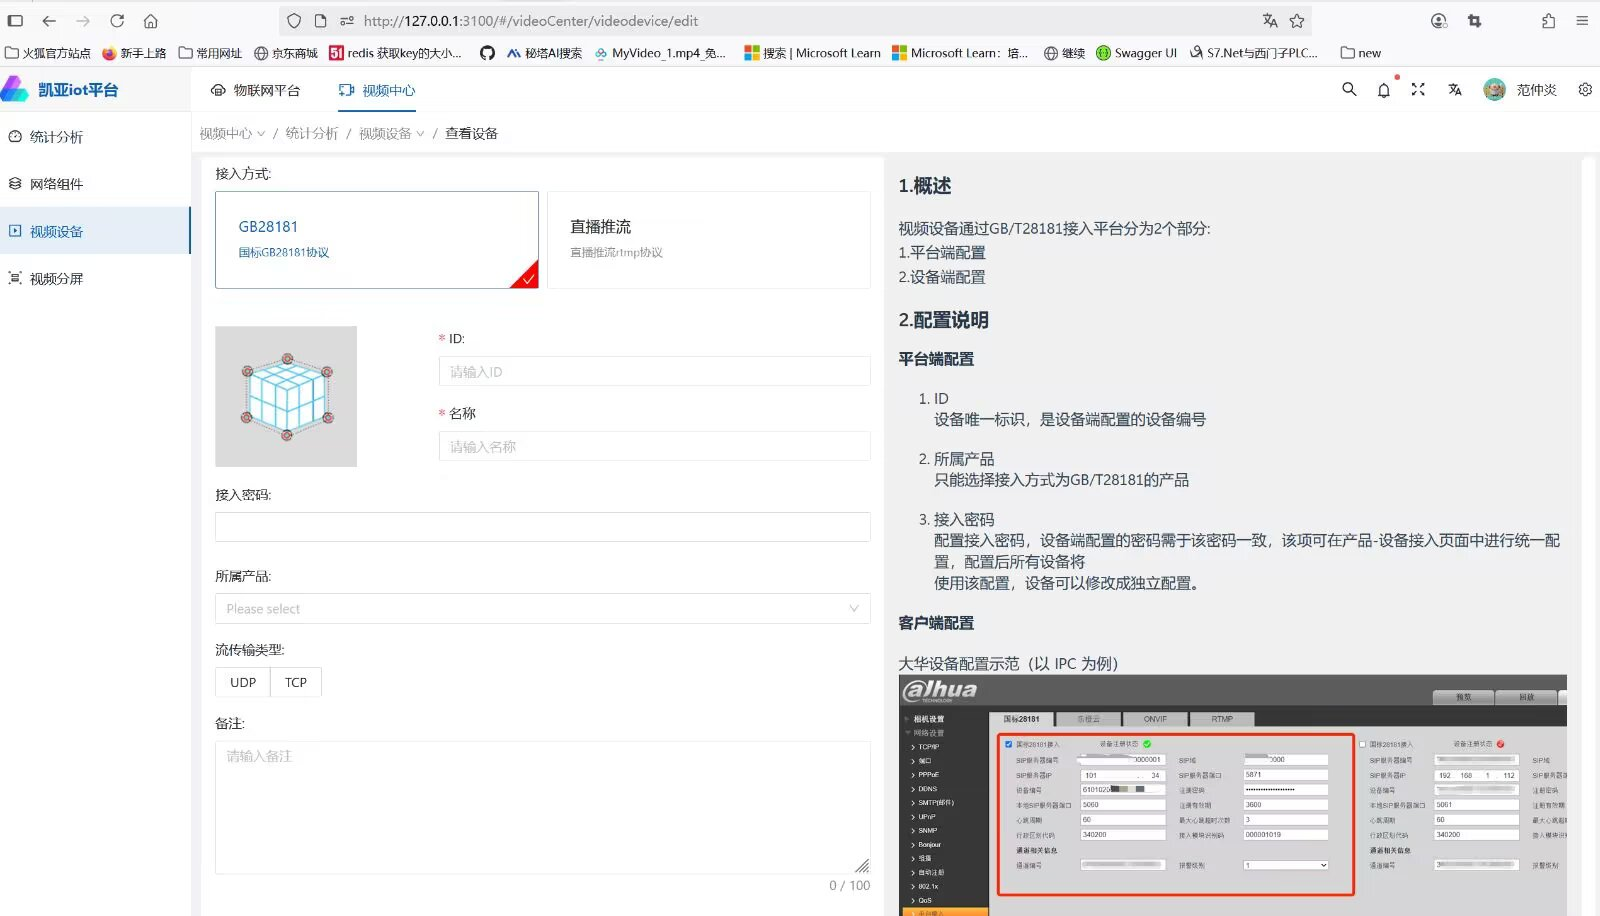Click the search magnifier icon in header
Viewport: 1600px width, 916px height.
[1349, 89]
